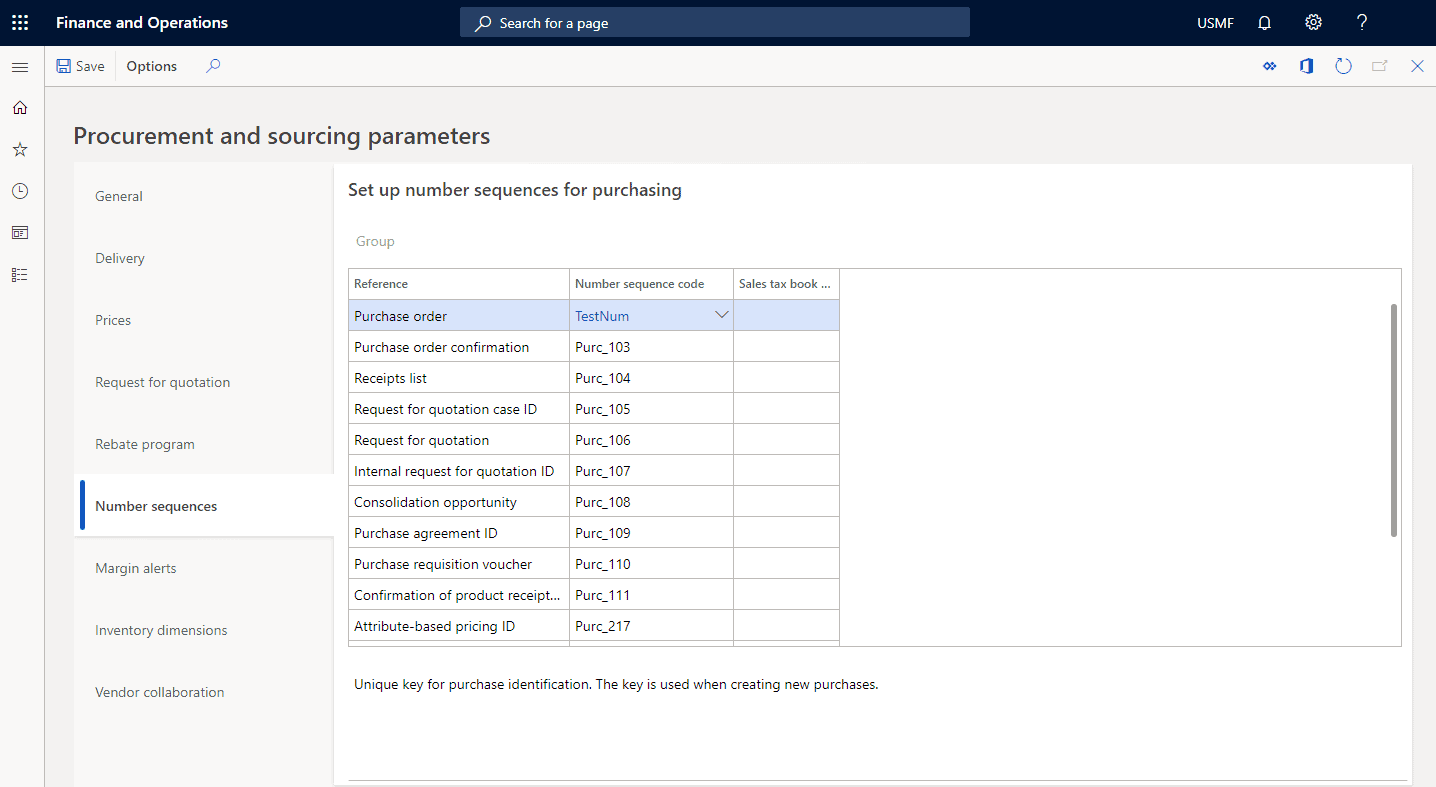
Task: Click the Purc_105 sequence code cell
Action: coord(651,409)
